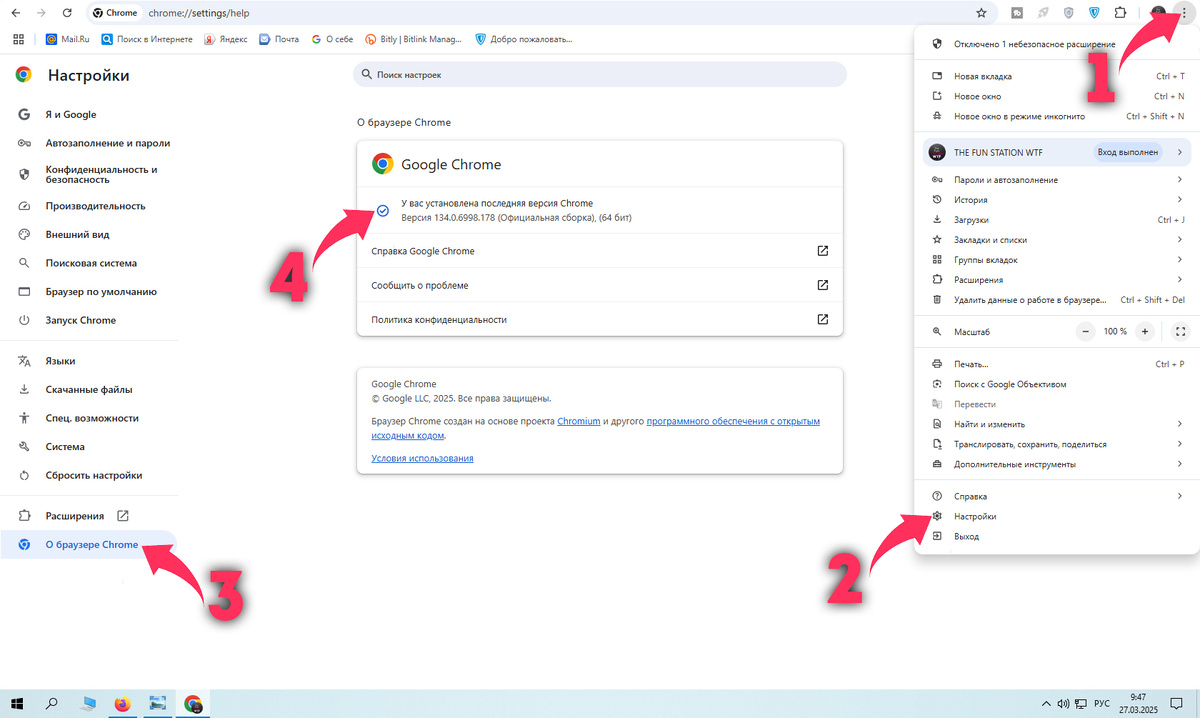The image size is (1200, 718).
Task: Bookmark this page with the star icon
Action: pyautogui.click(x=981, y=13)
